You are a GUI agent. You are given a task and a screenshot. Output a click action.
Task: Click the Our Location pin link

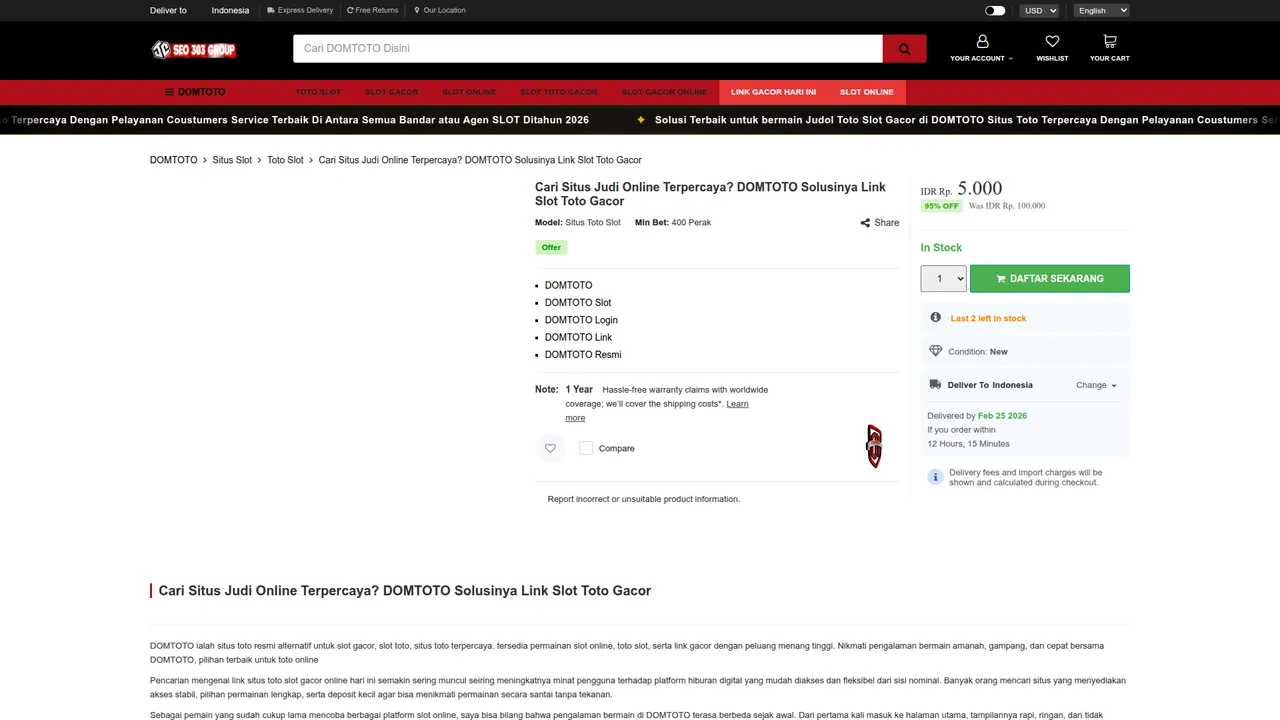pos(440,10)
